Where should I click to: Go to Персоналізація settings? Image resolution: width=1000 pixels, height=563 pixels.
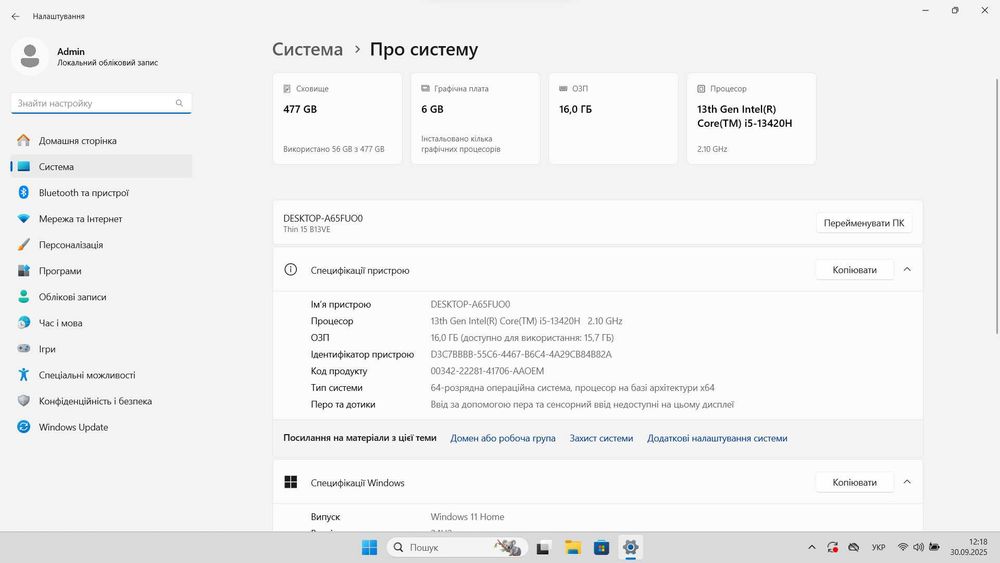70,245
